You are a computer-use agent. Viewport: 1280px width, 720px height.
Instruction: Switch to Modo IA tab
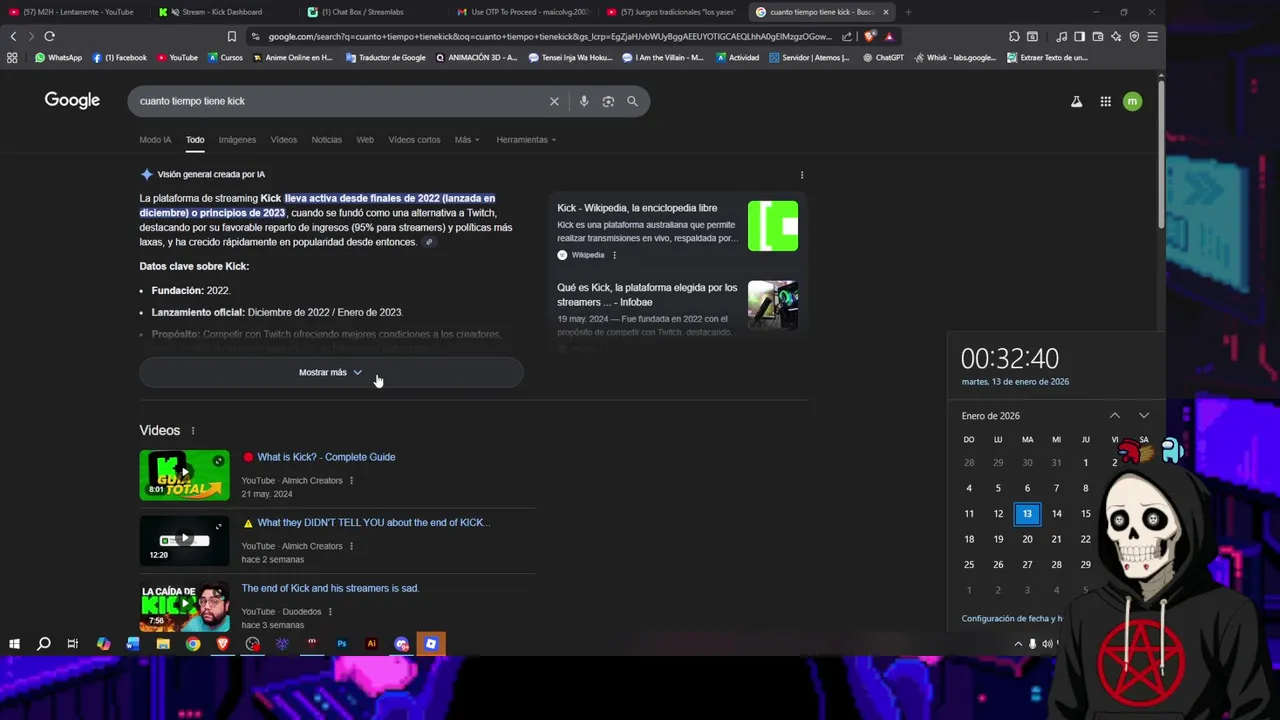pyautogui.click(x=155, y=140)
